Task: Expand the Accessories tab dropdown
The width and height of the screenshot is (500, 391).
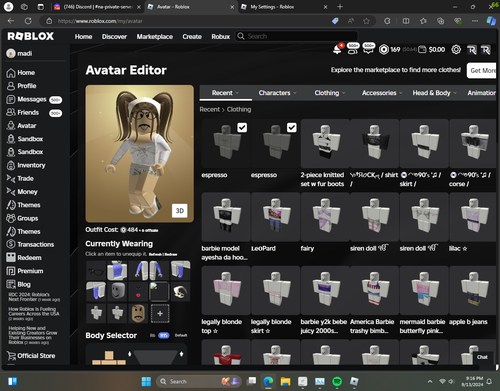Action: [382, 93]
